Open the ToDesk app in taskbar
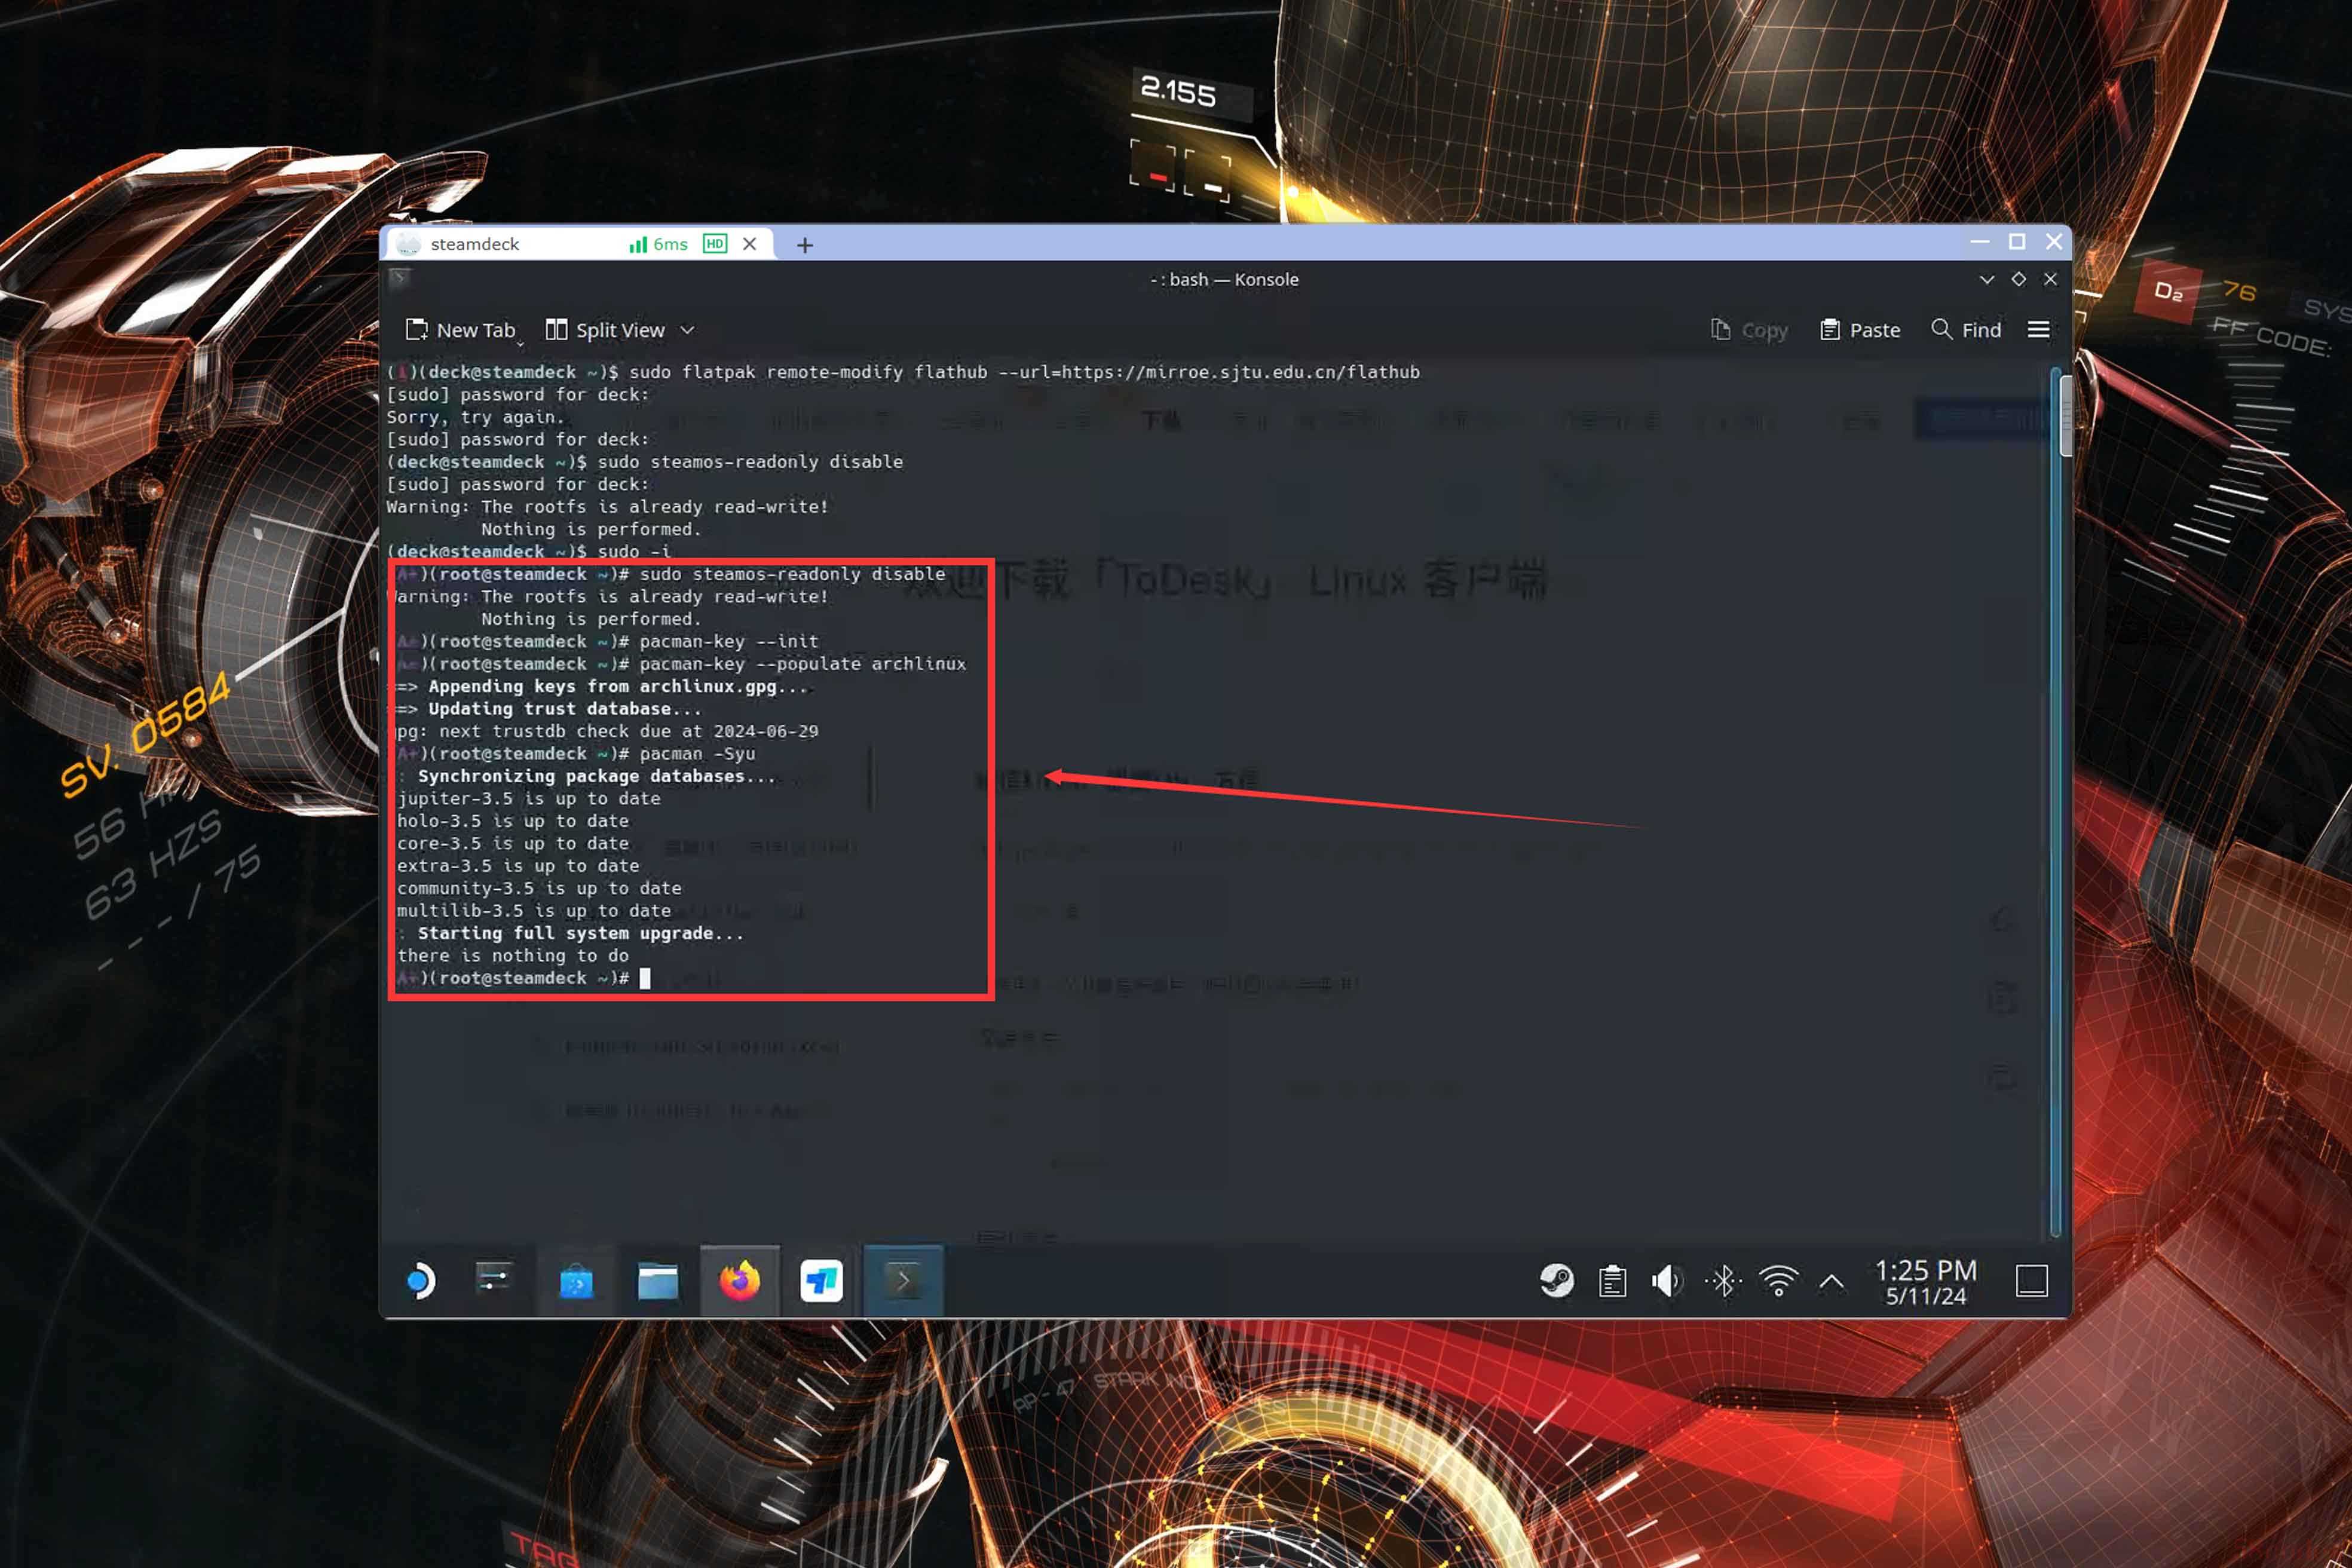This screenshot has width=2352, height=1568. click(x=822, y=1280)
